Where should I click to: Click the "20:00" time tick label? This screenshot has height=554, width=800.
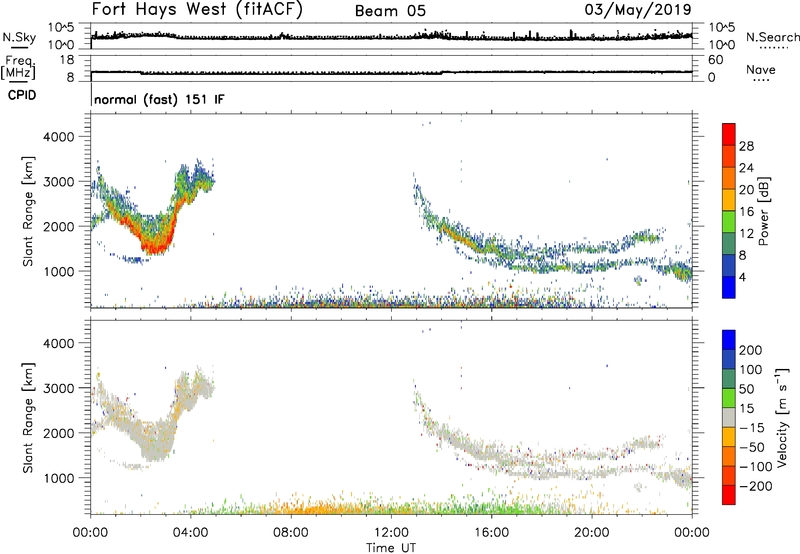tap(591, 533)
